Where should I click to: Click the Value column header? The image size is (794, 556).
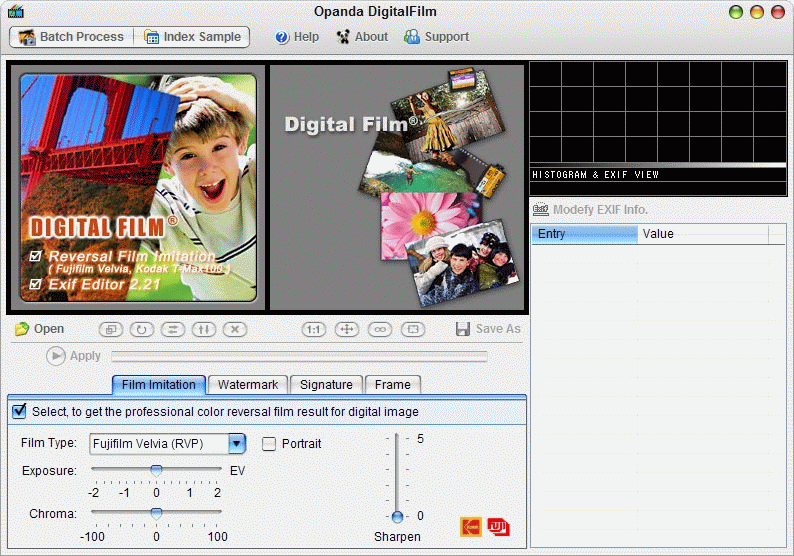pyautogui.click(x=703, y=234)
